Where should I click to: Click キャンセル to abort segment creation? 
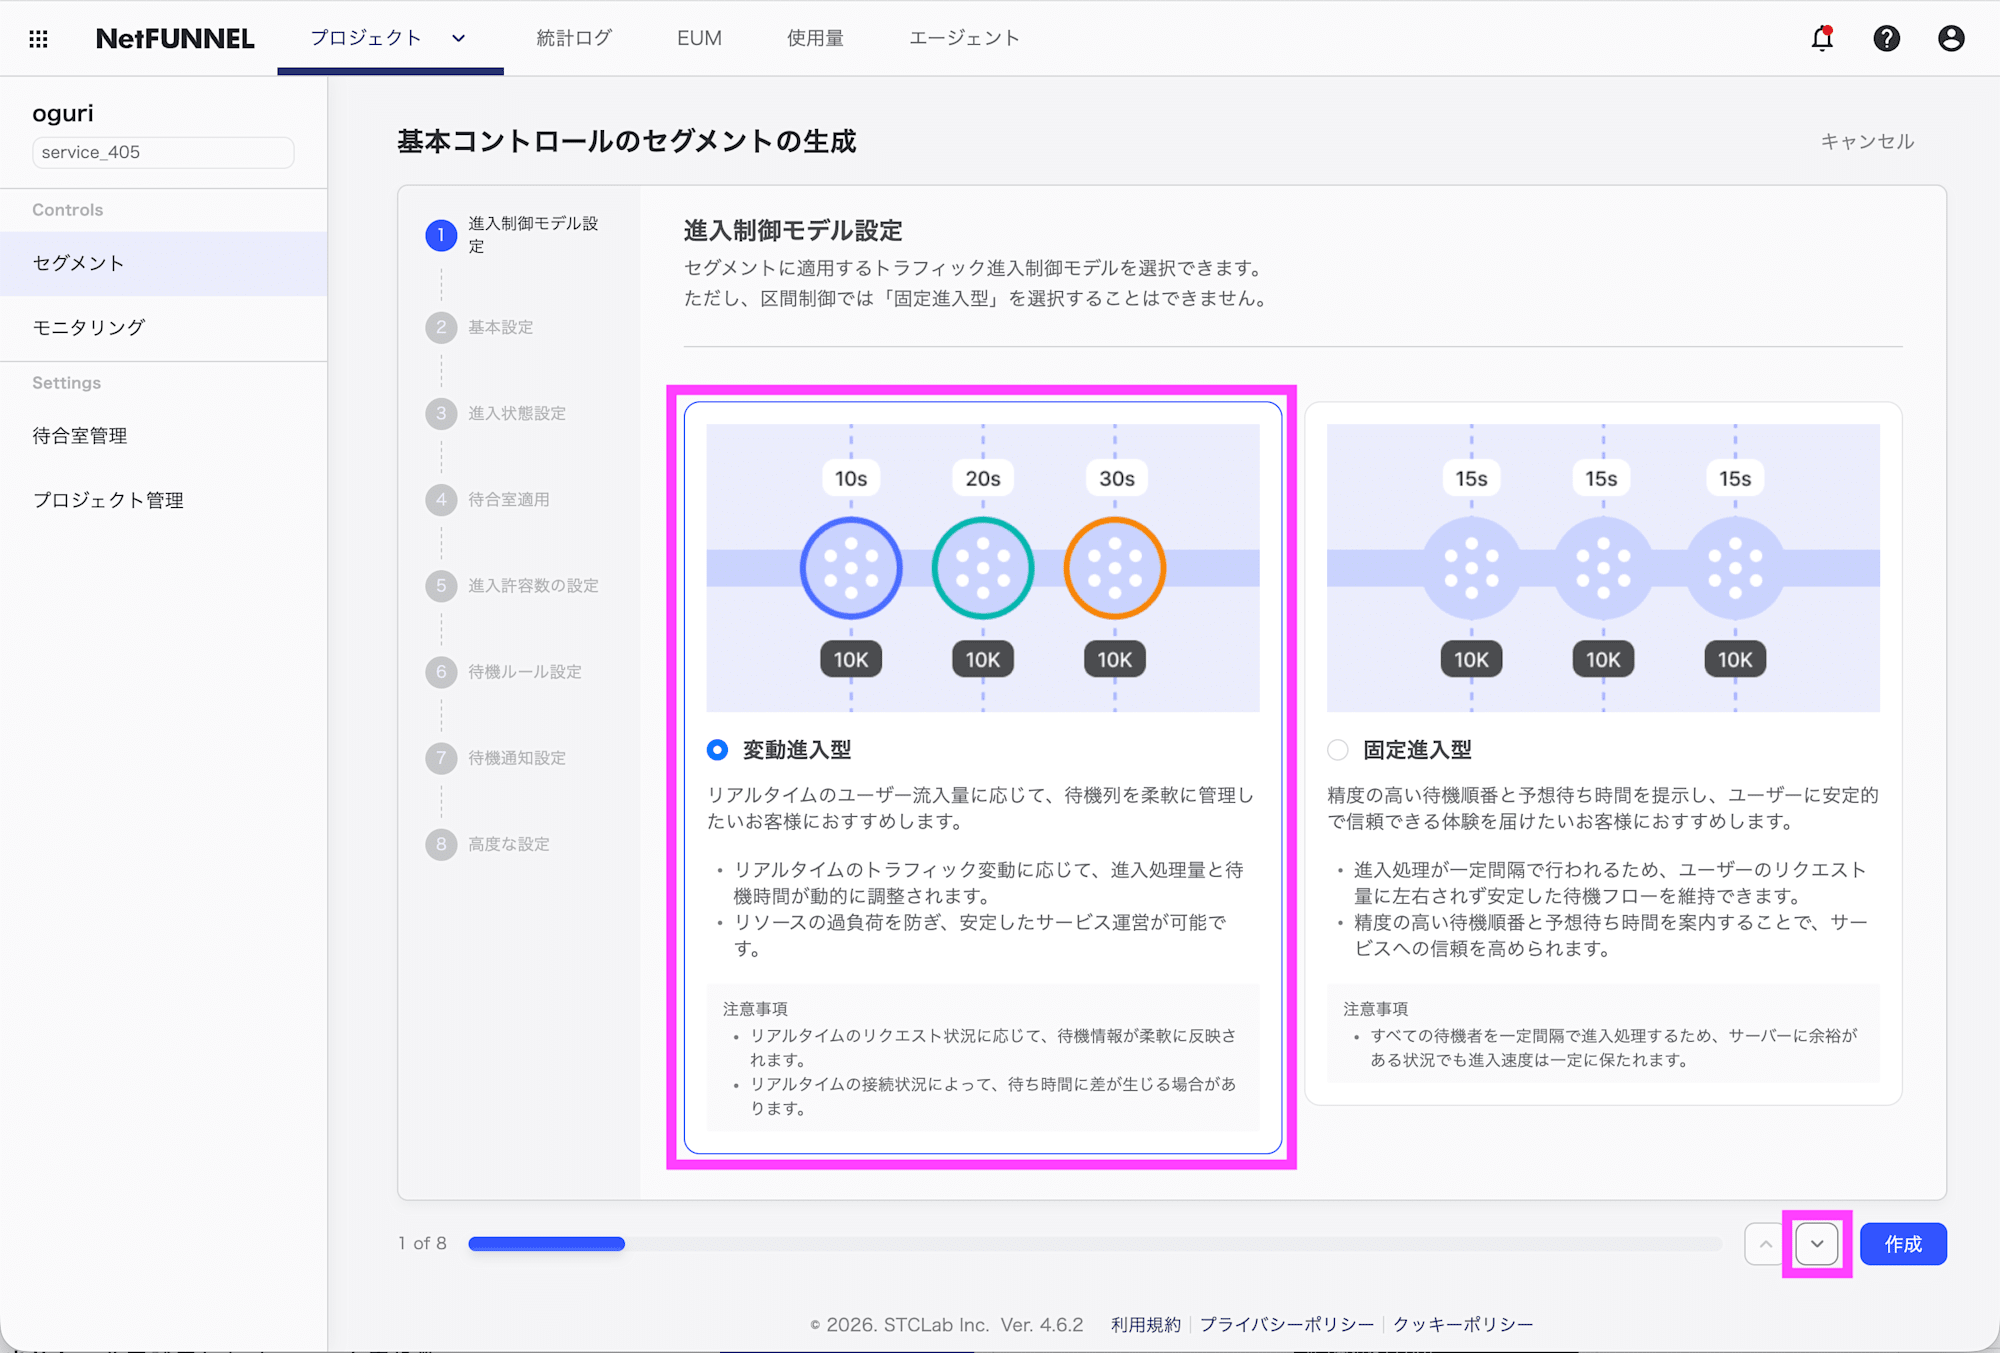click(x=1866, y=141)
